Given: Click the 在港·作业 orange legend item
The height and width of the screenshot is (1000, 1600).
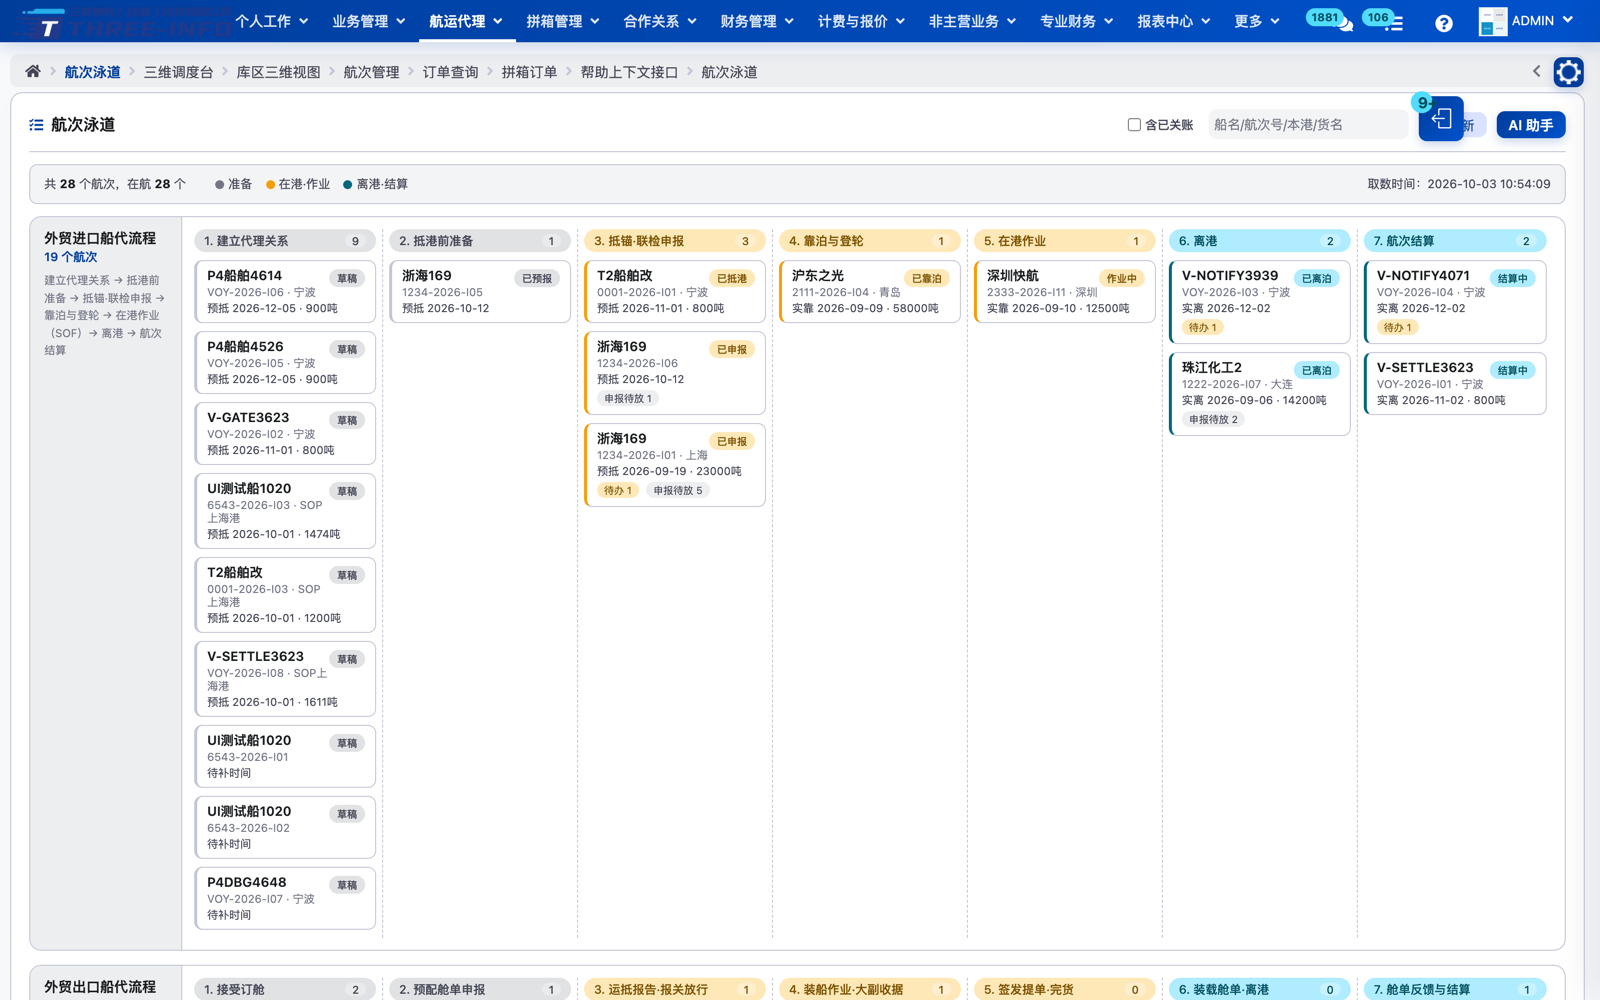Looking at the screenshot, I should 298,184.
